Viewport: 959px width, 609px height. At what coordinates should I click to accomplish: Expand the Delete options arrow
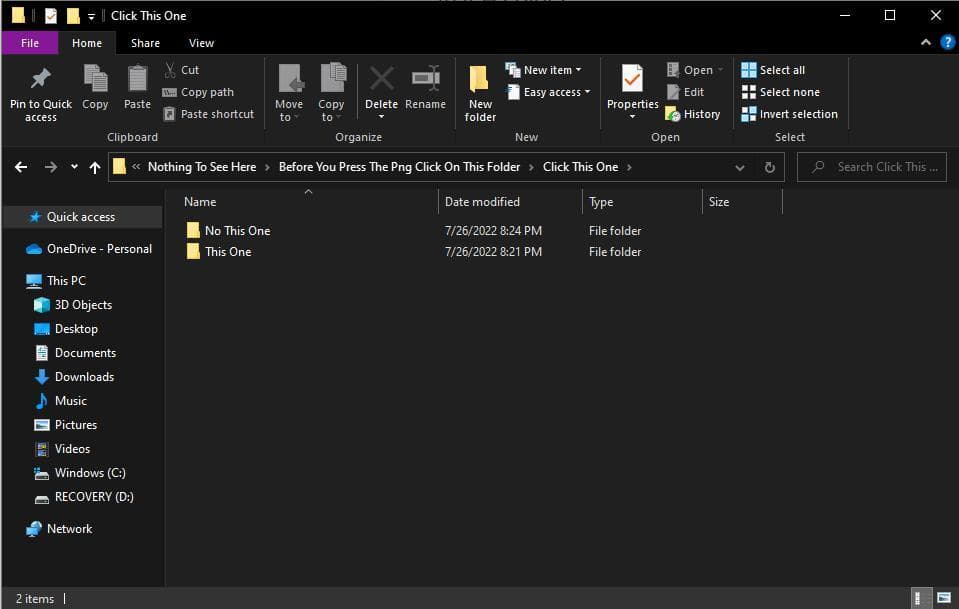pos(382,117)
